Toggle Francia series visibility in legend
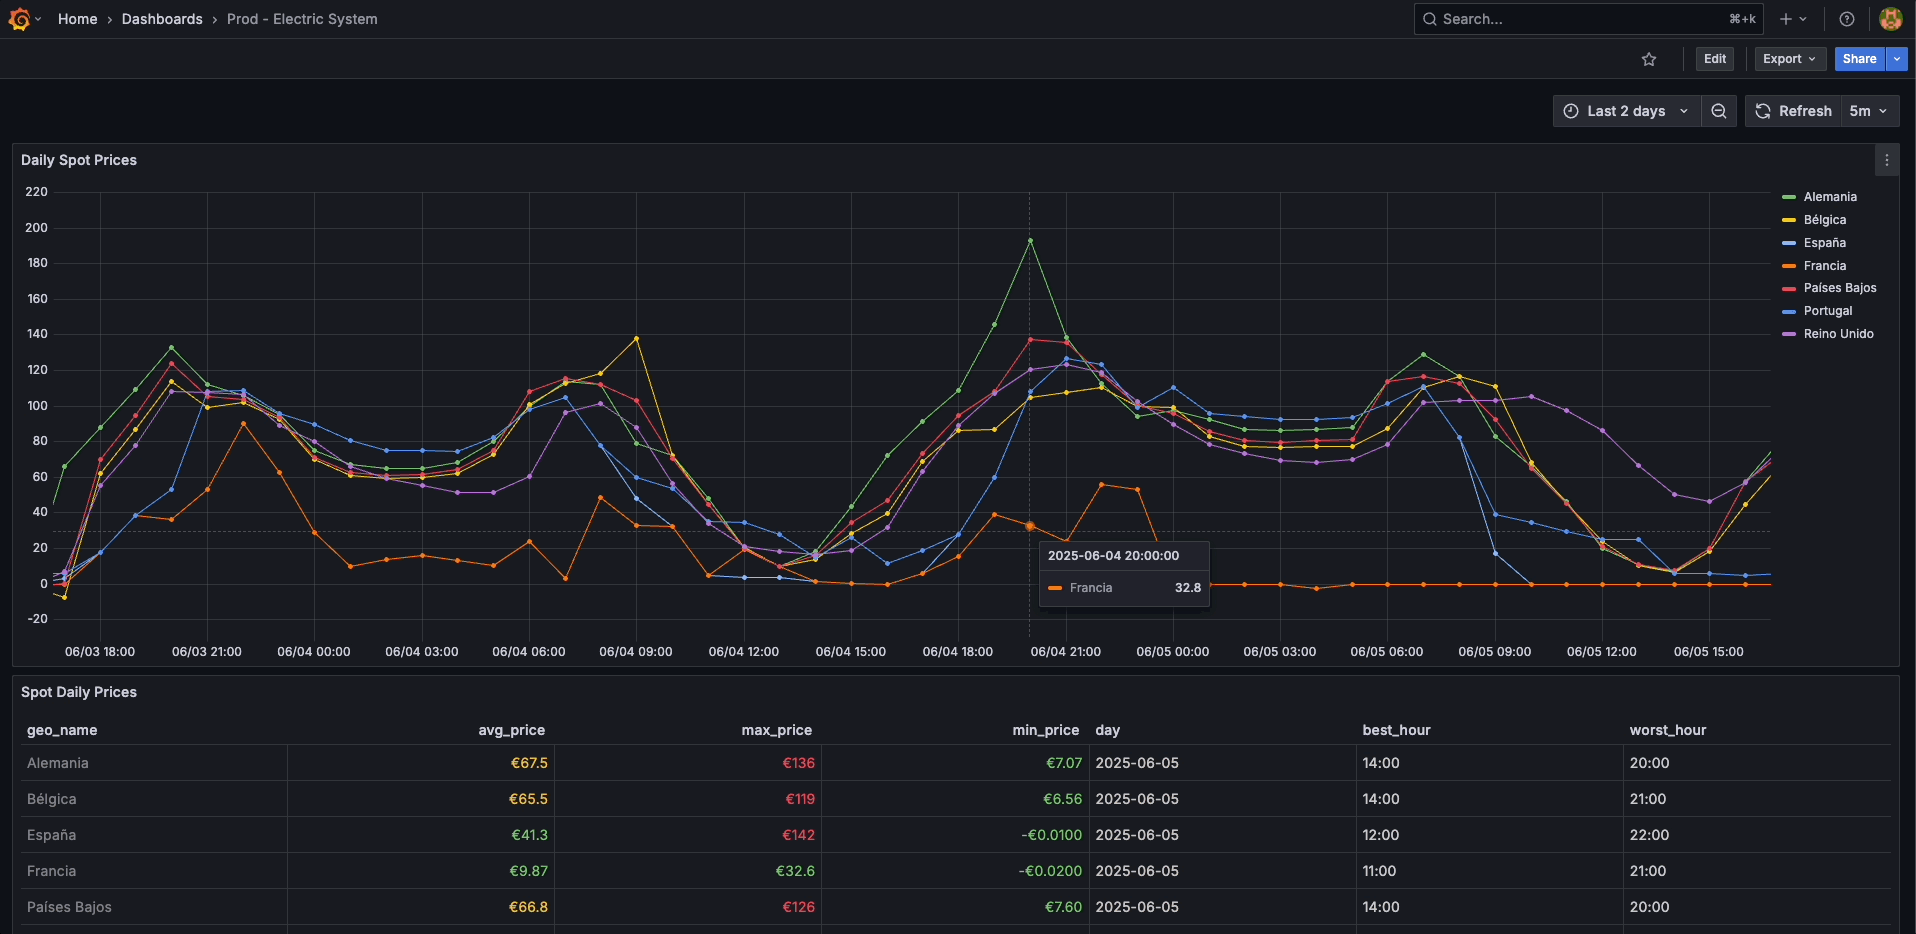 [1824, 266]
